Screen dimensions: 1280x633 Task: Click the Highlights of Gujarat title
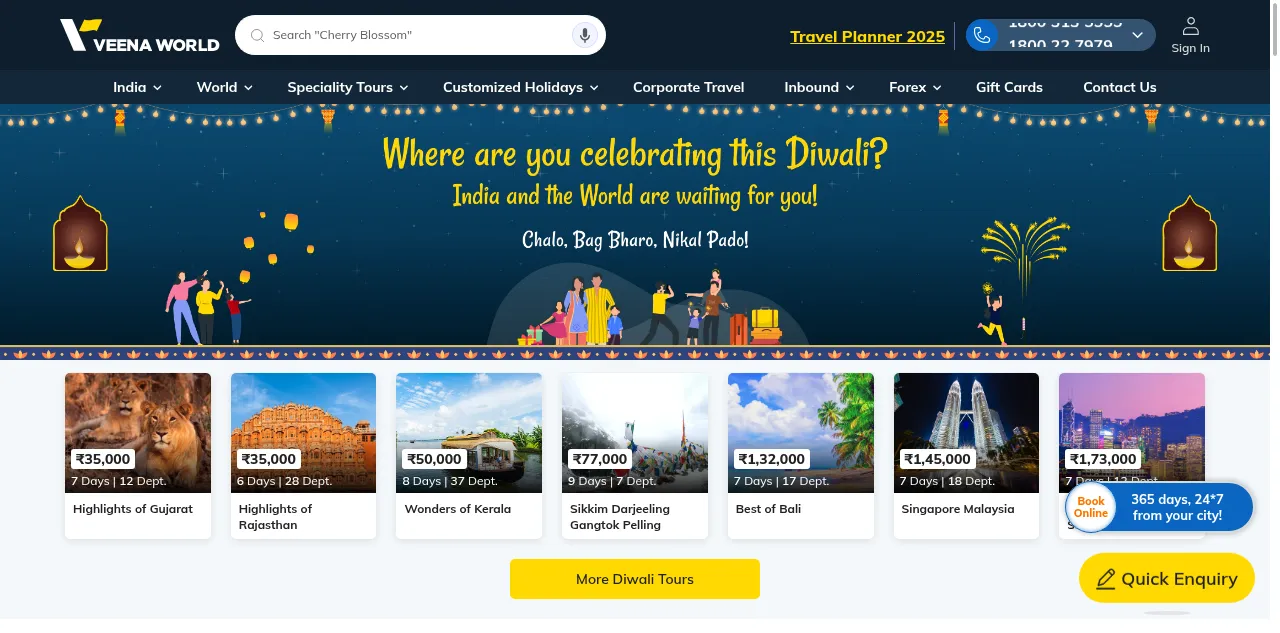(133, 509)
